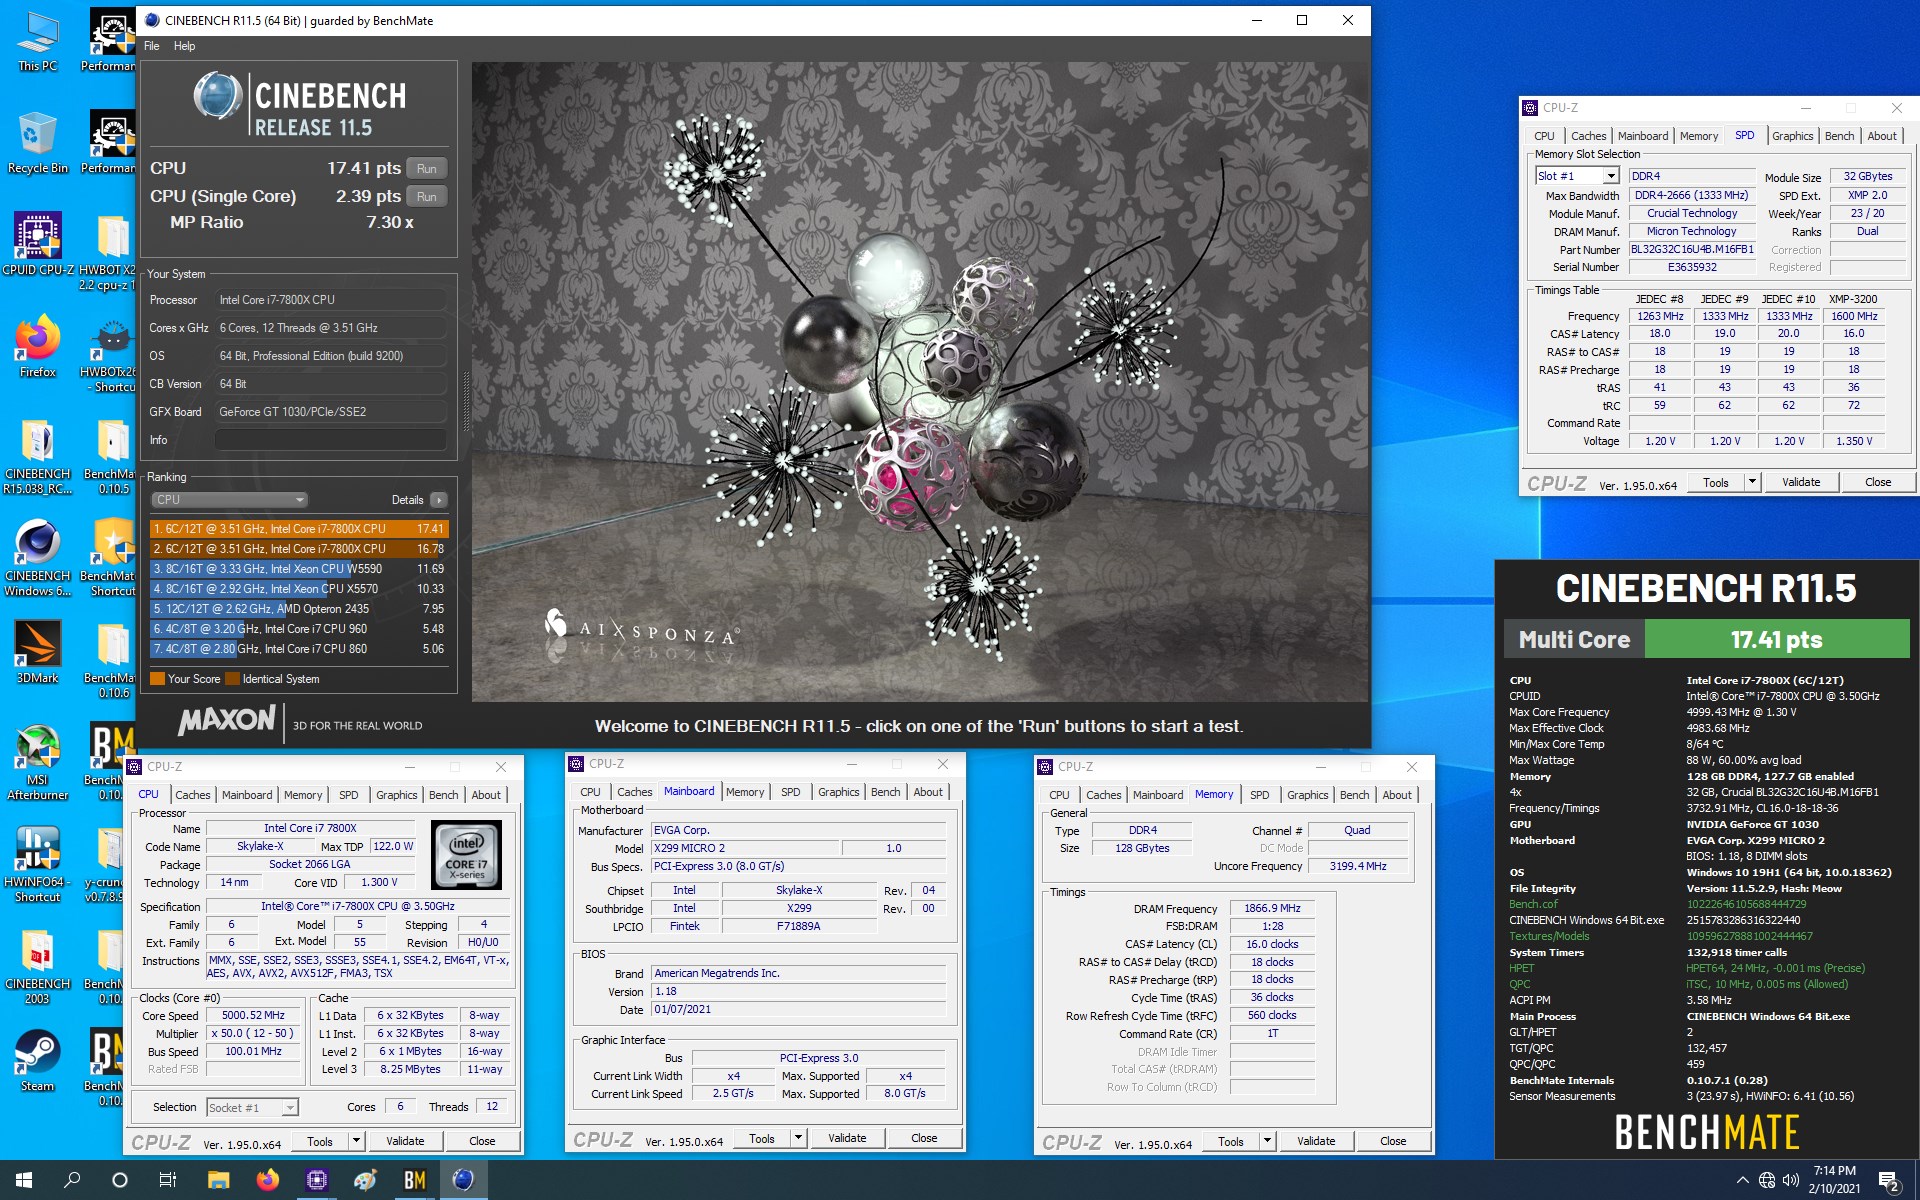1920x1200 pixels.
Task: Click green 17.41 pts BenchMate score bar
Action: coord(1776,640)
